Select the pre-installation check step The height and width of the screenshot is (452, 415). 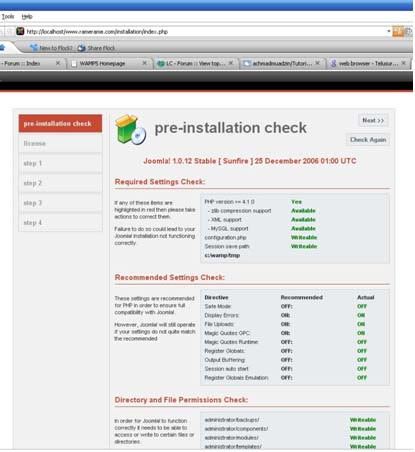click(x=60, y=124)
